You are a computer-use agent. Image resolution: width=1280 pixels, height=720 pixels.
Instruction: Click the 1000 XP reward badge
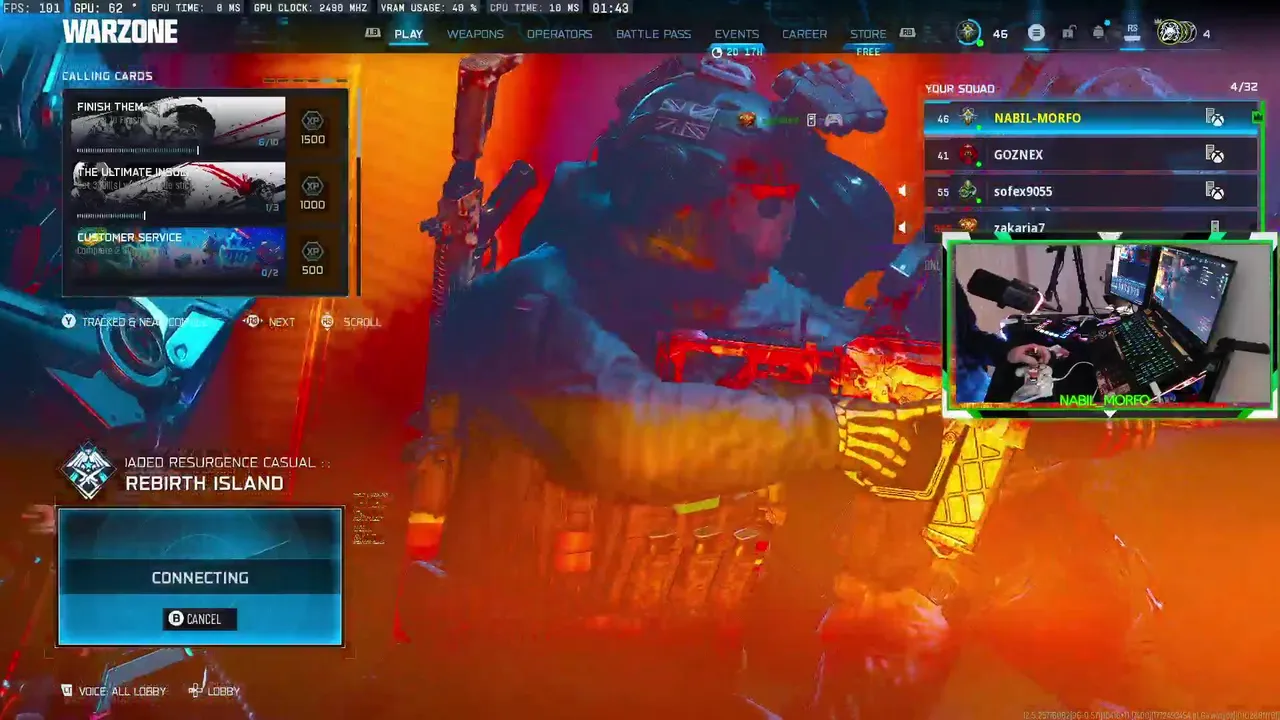click(x=312, y=192)
